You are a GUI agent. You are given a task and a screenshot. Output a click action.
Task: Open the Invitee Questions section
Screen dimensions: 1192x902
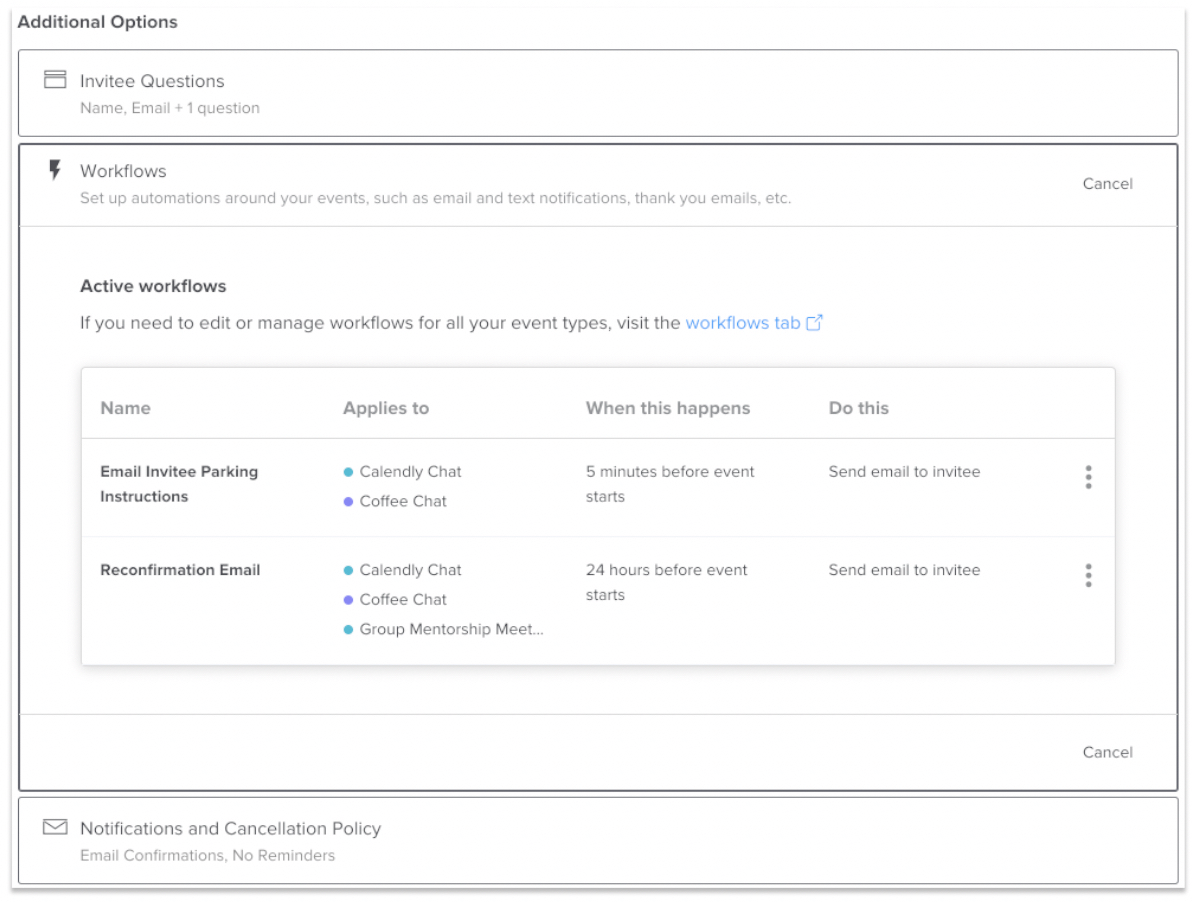(598, 93)
